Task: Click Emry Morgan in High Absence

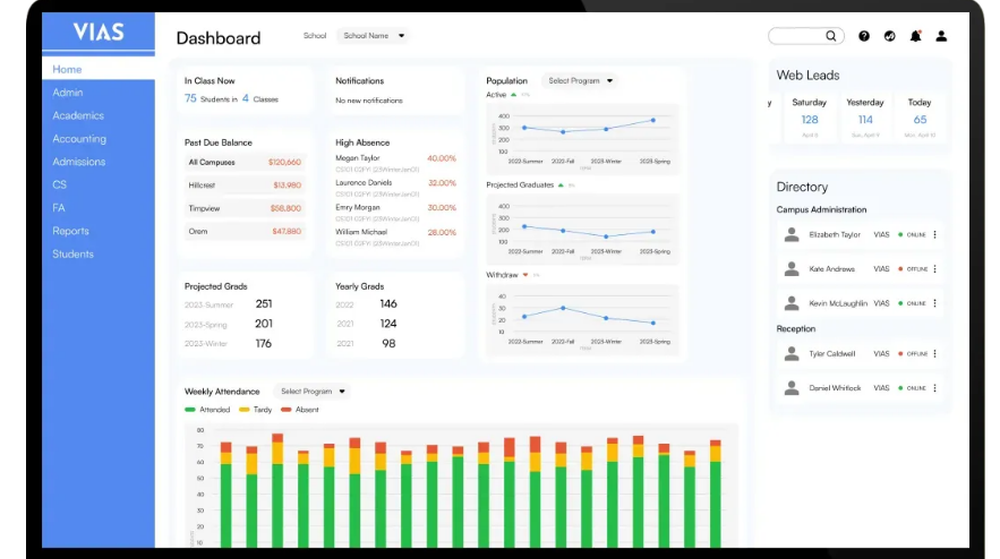Action: (357, 208)
